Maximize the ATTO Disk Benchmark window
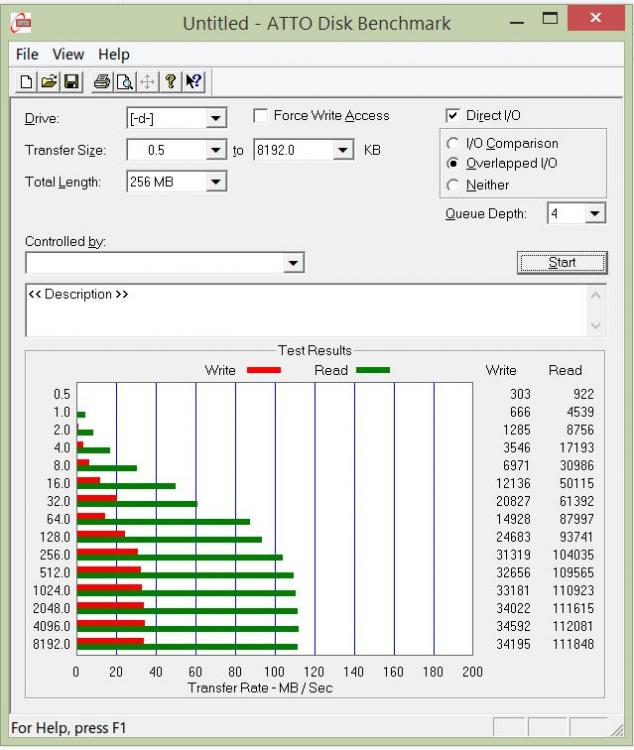The width and height of the screenshot is (634, 750). (x=550, y=19)
